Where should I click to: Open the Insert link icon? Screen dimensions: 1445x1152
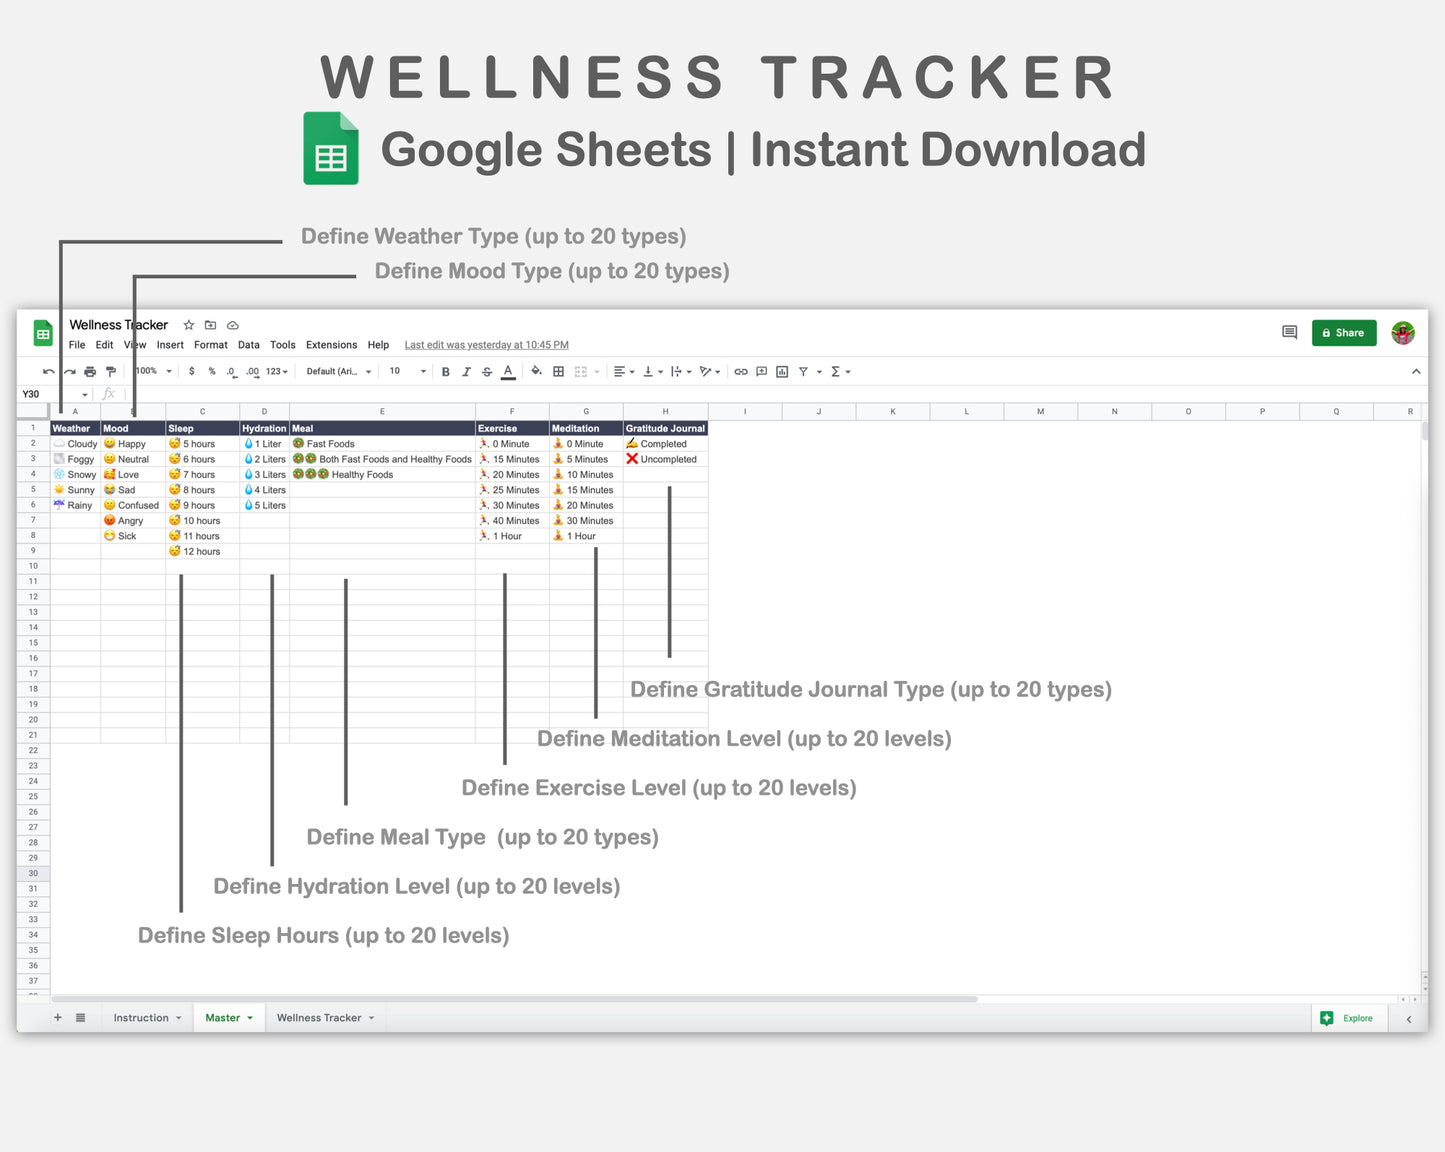pos(740,371)
